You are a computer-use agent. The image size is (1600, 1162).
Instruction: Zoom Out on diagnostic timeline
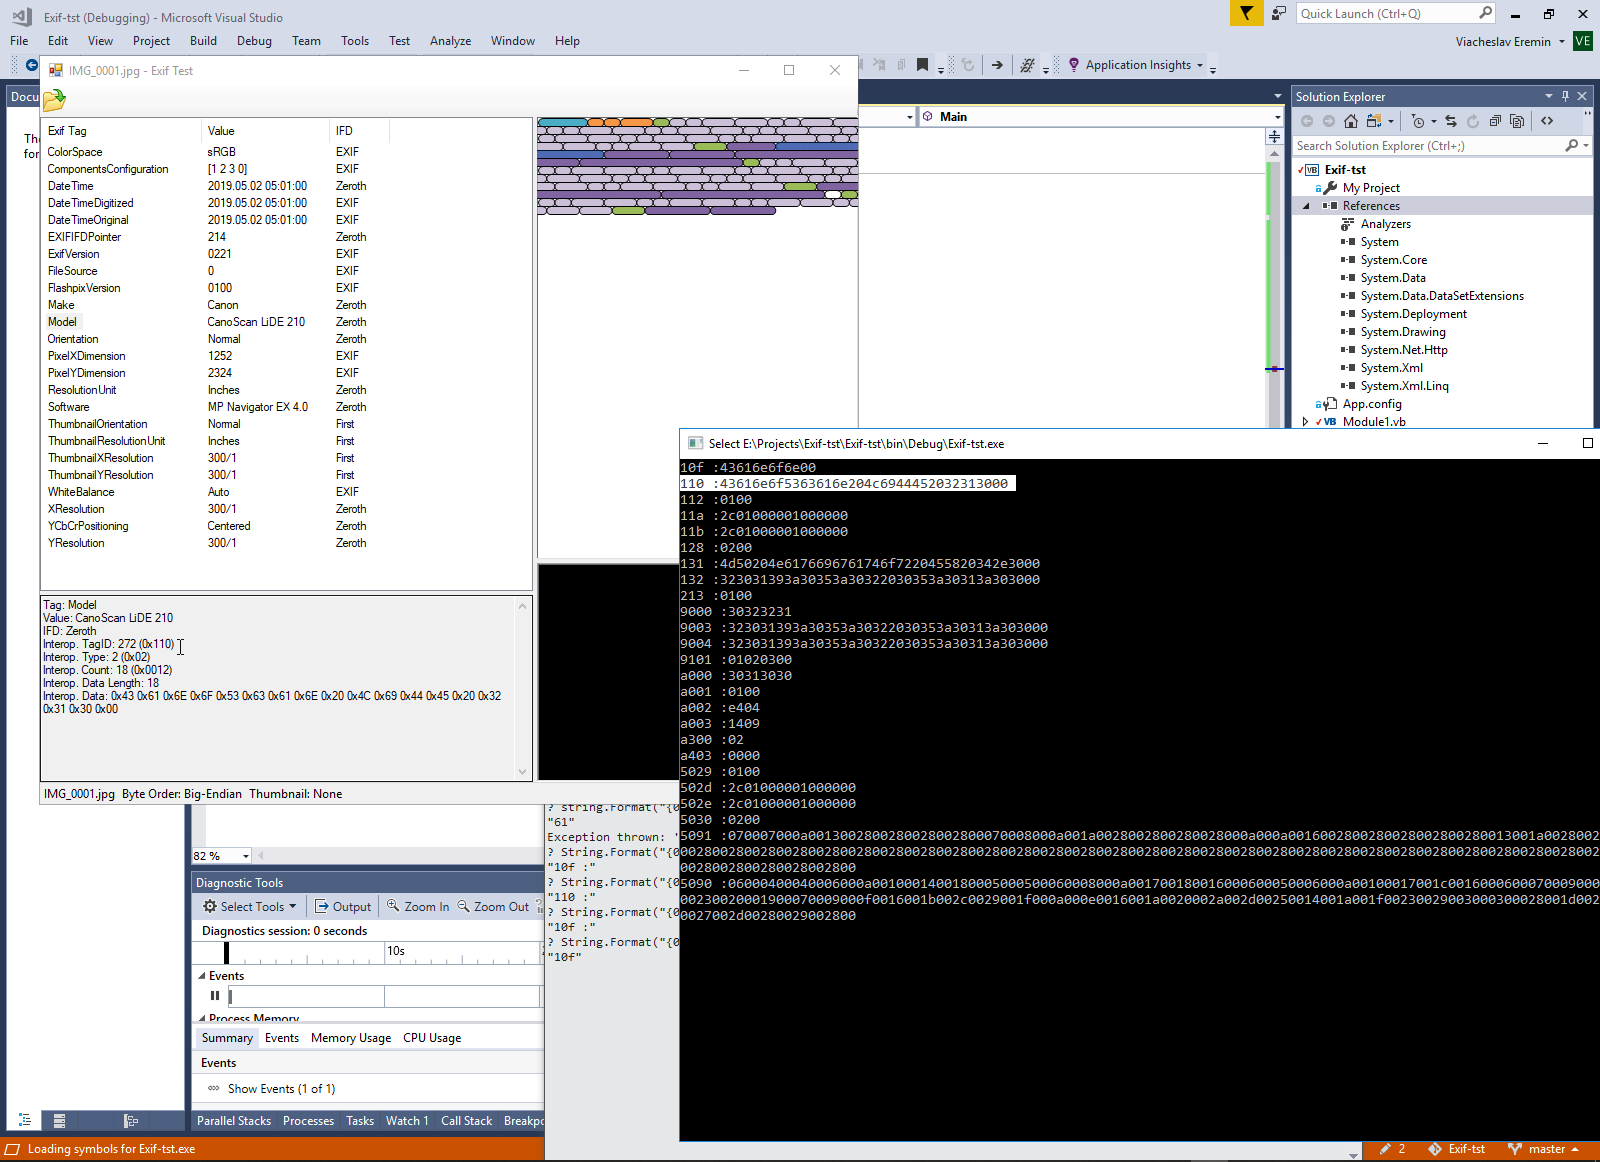pos(493,907)
